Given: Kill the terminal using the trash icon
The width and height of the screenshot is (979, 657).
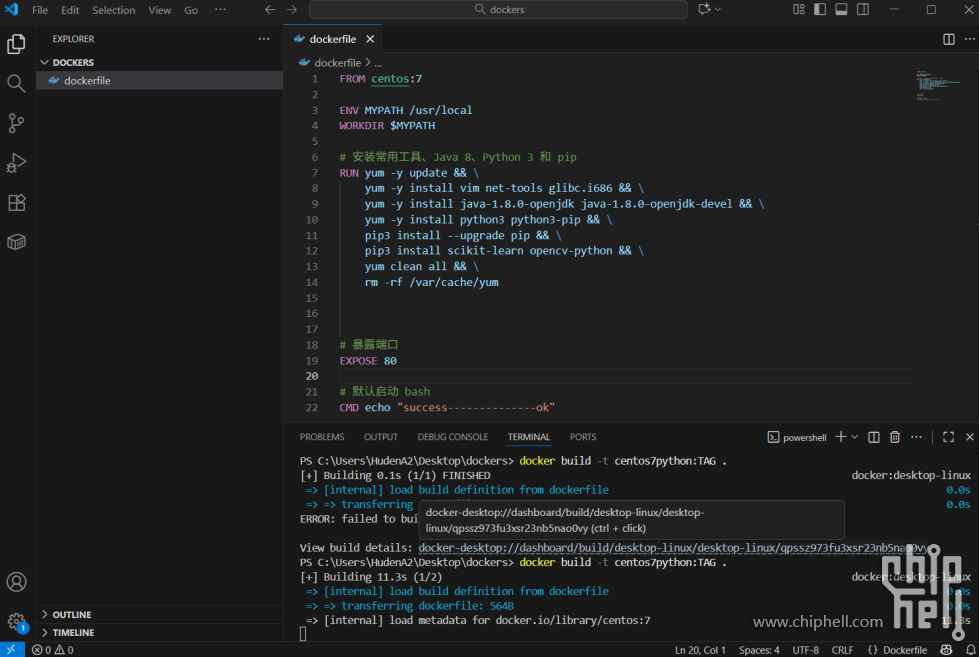Looking at the screenshot, I should 895,437.
